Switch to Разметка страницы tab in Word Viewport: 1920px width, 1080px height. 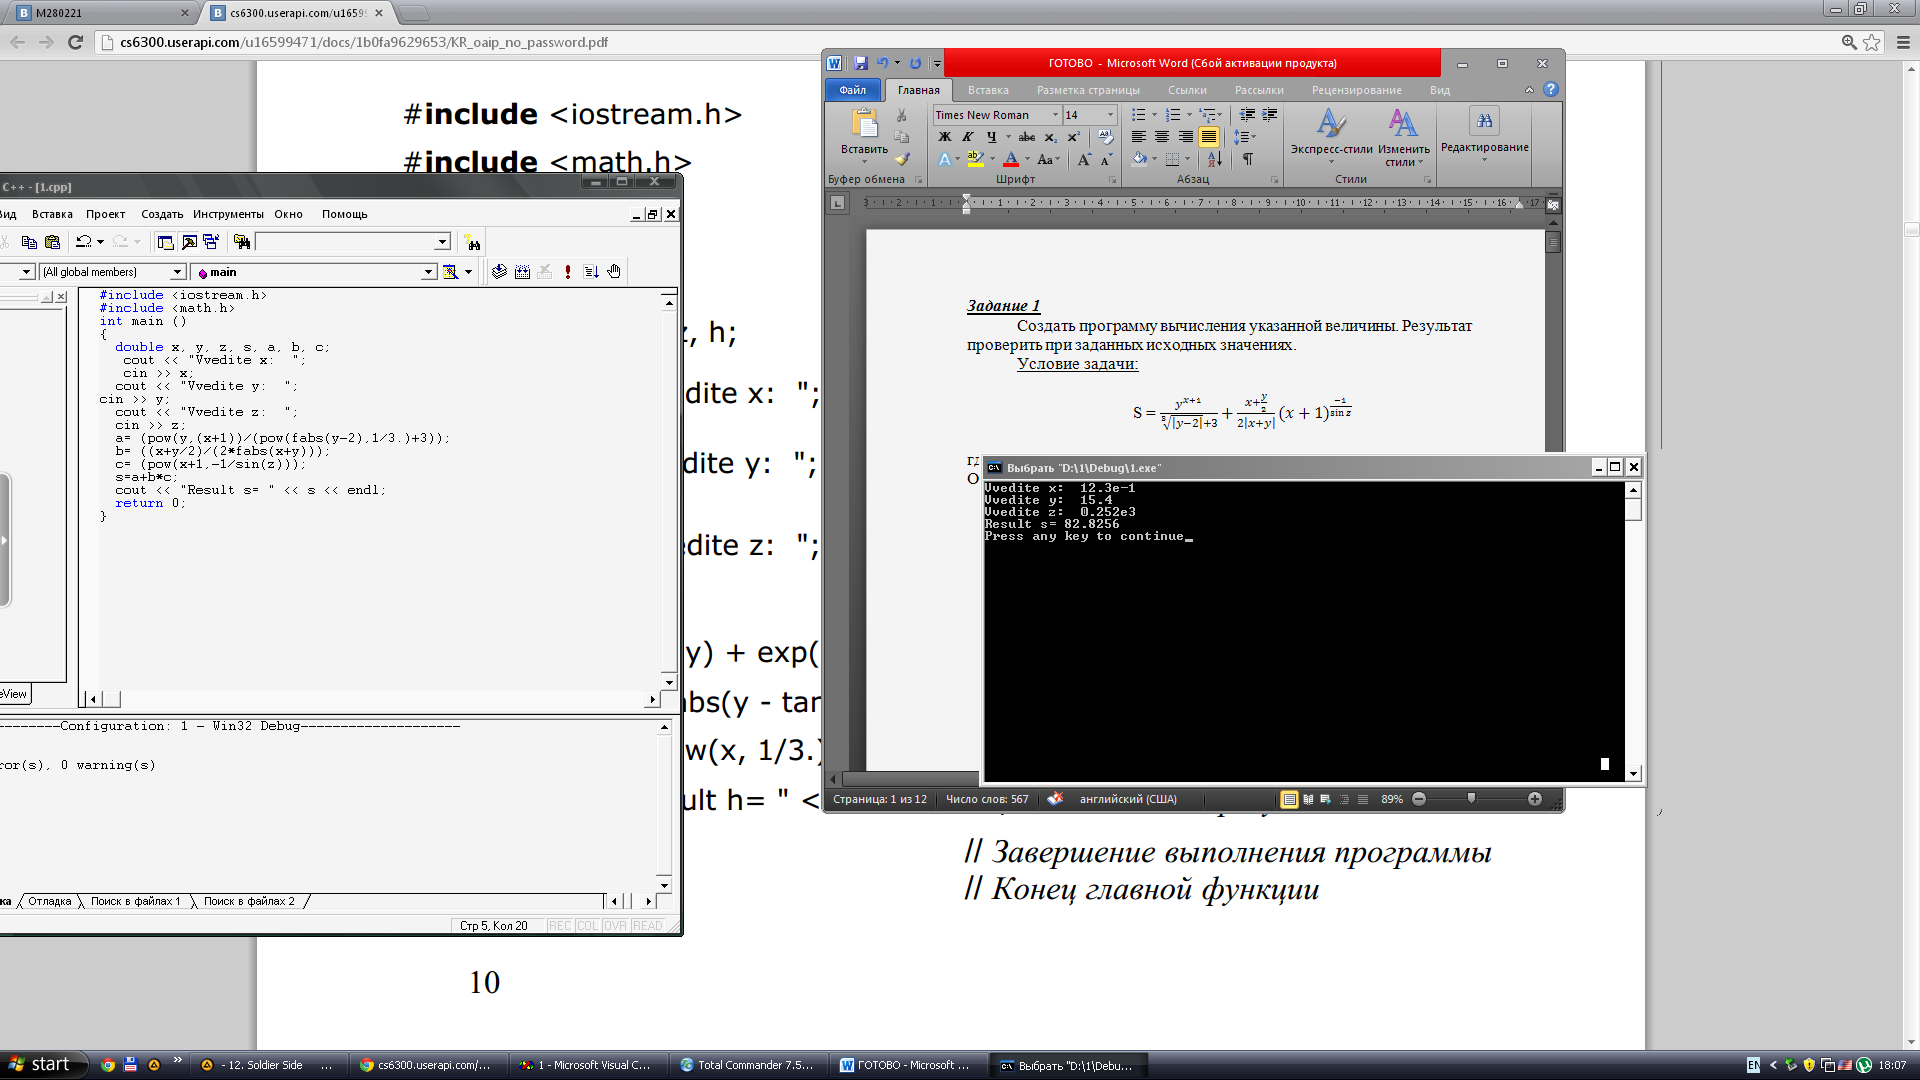[1088, 90]
